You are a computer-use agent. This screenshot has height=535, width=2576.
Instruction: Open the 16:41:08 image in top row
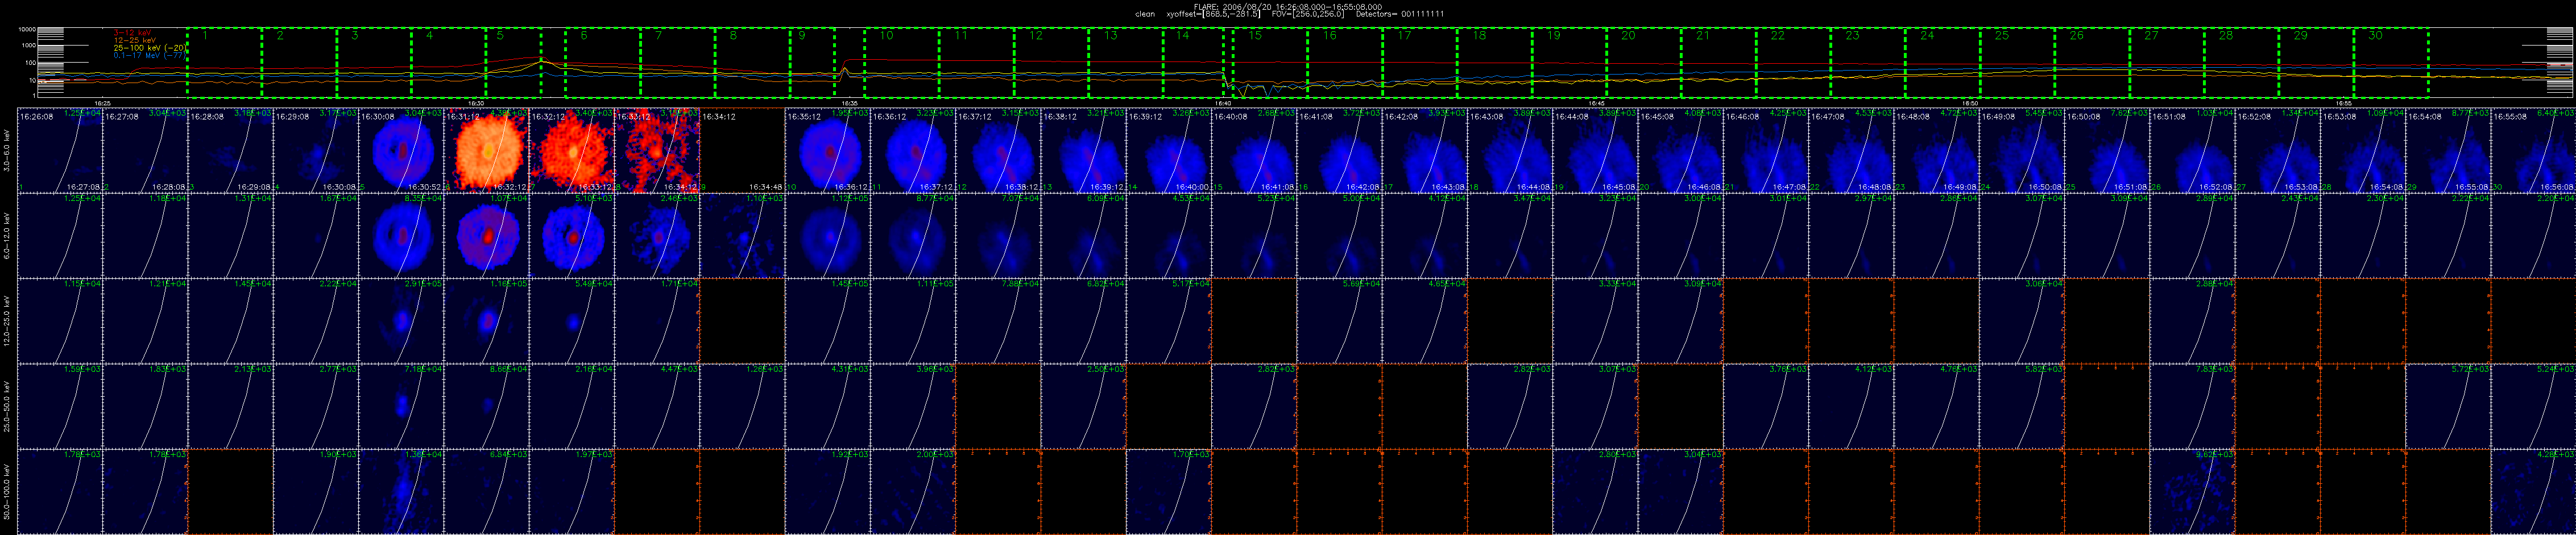point(1338,150)
